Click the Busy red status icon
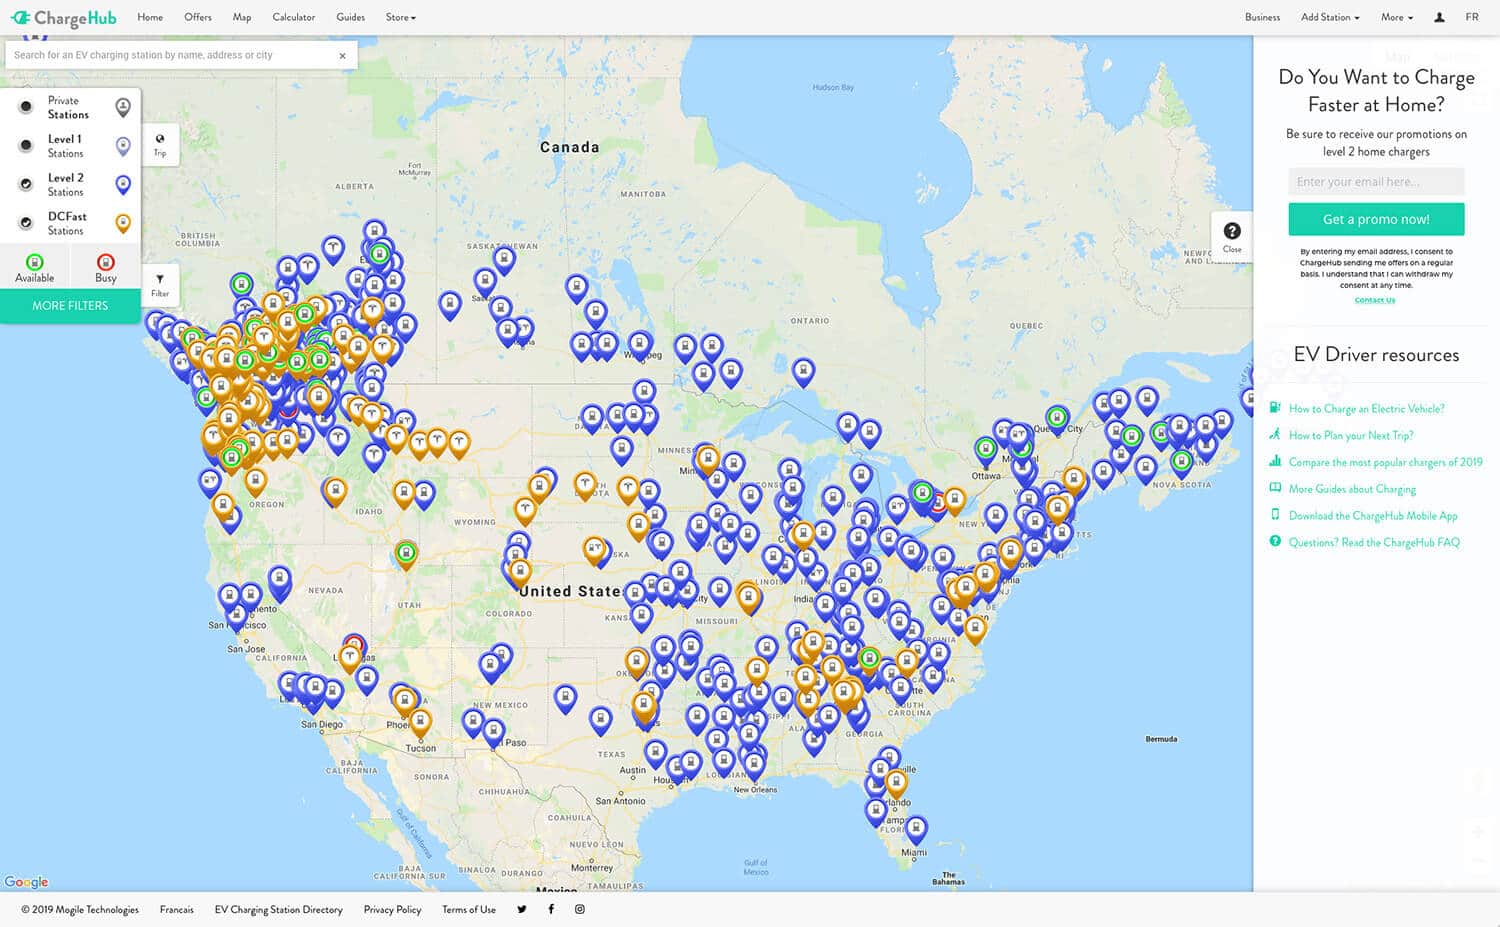The width and height of the screenshot is (1500, 927). [106, 263]
